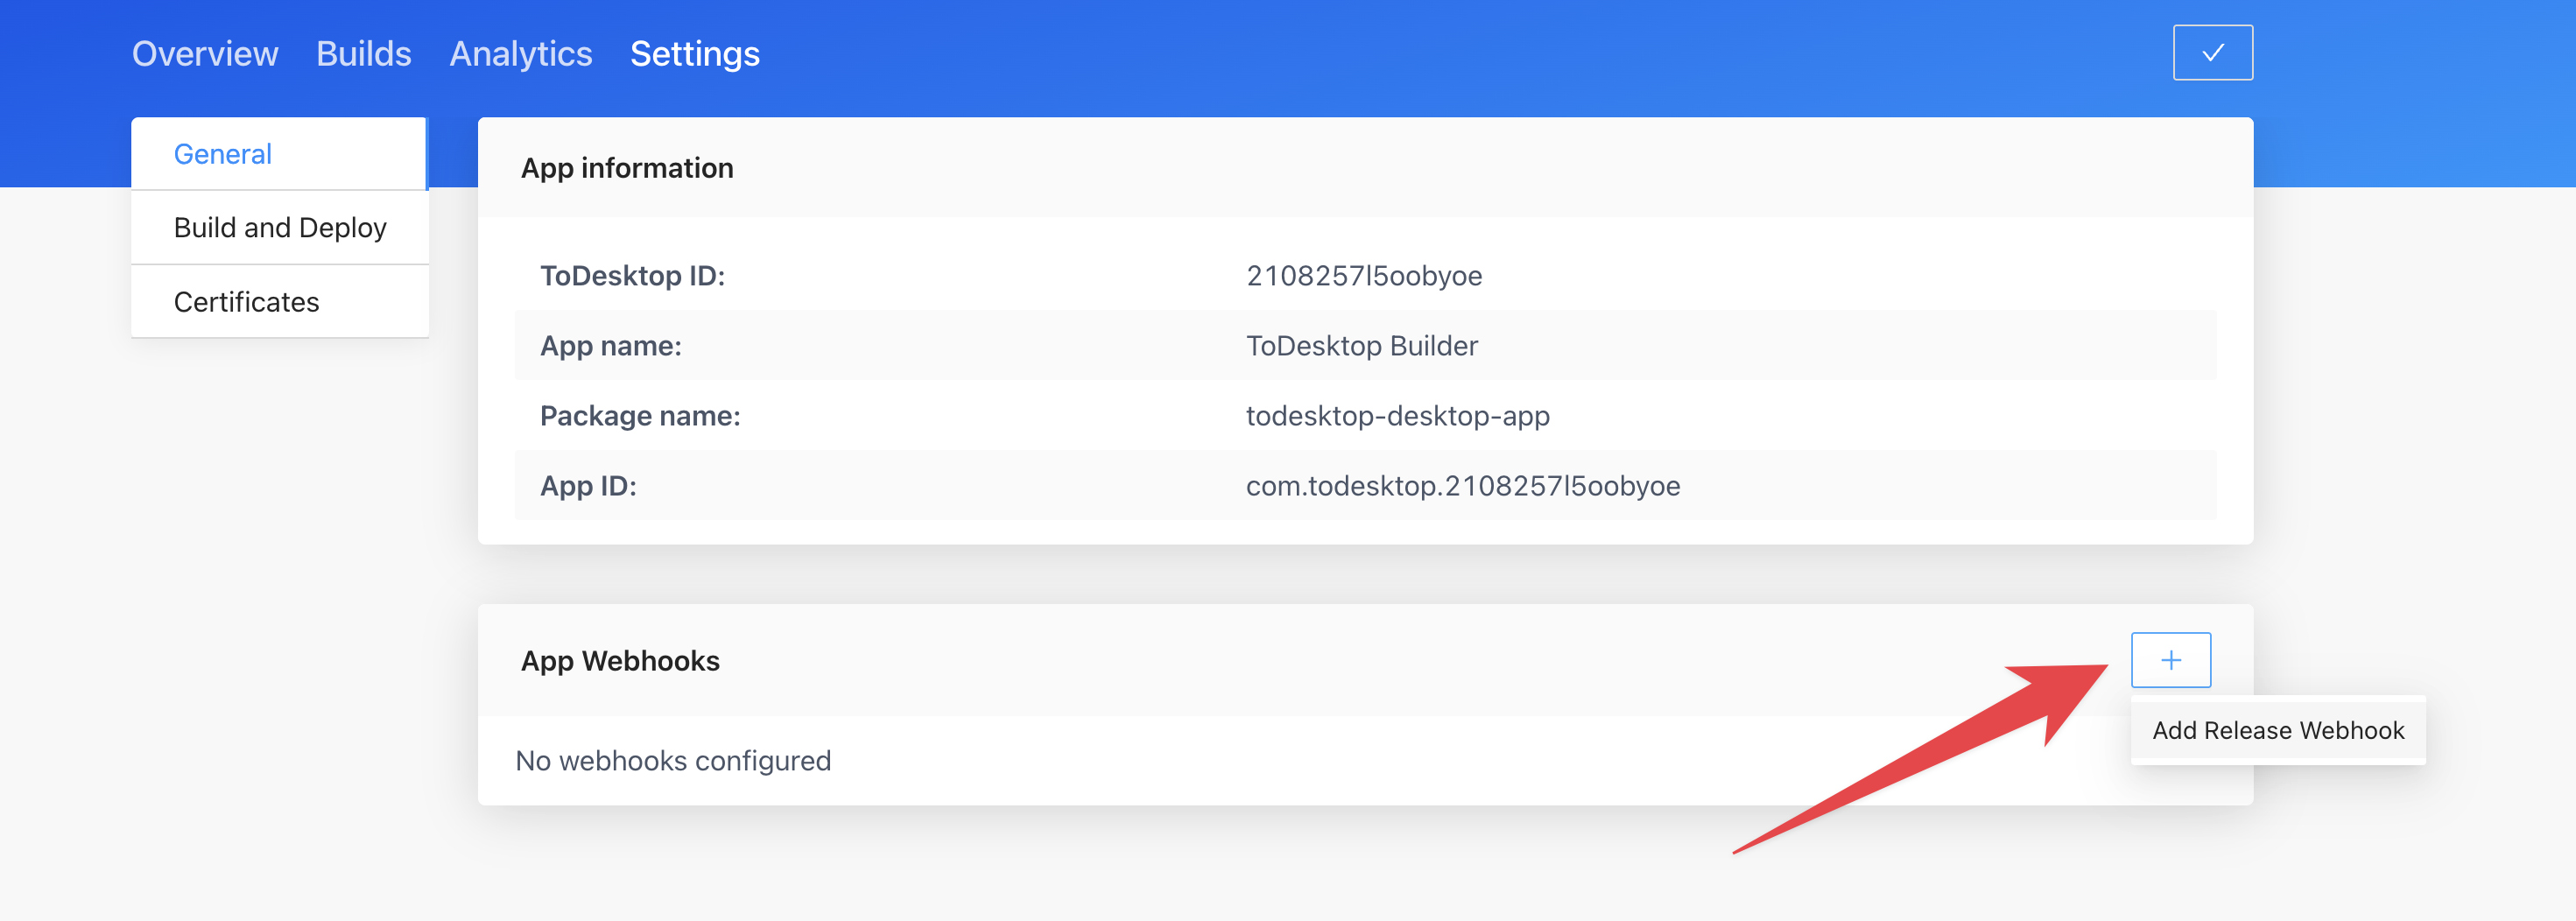Click the App name value ToDesktop Builder
The height and width of the screenshot is (921, 2576).
click(x=1361, y=346)
